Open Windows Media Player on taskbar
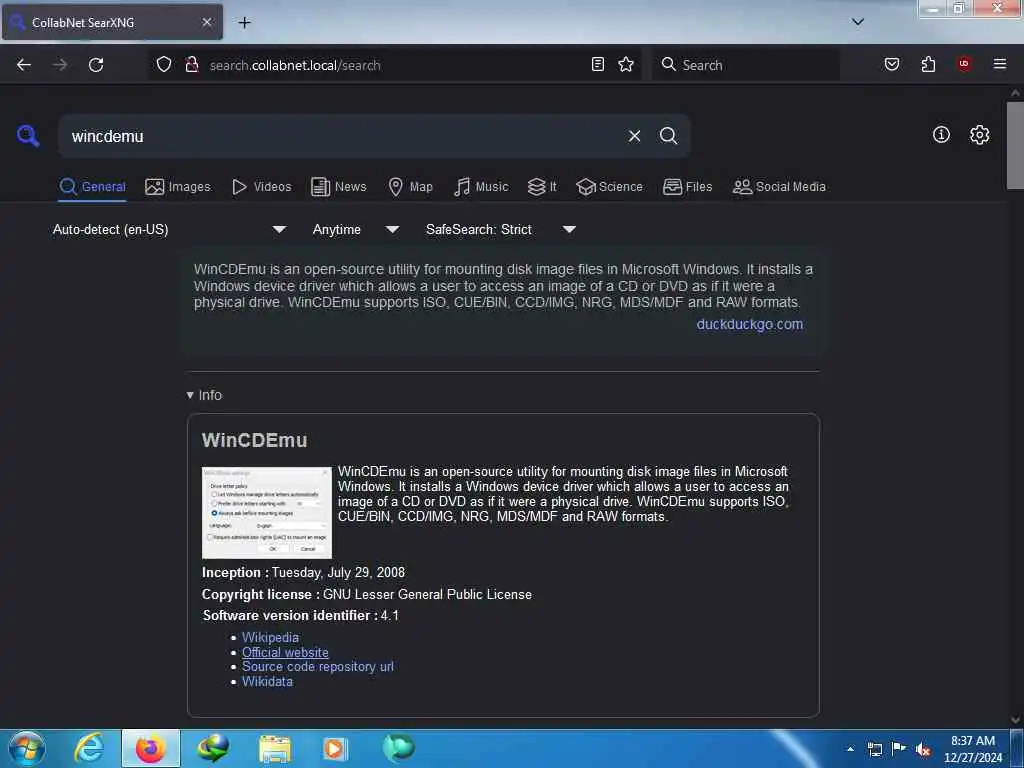 (335, 748)
